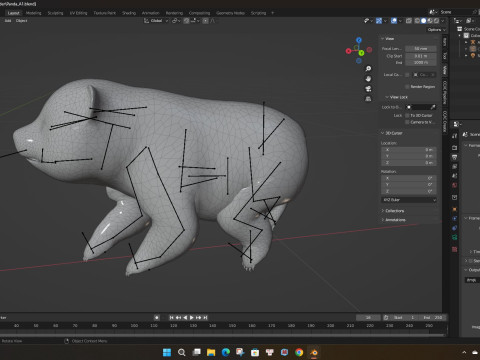This screenshot has width=480, height=360.
Task: Open File Explorer from the taskbar
Action: [x=211, y=352]
